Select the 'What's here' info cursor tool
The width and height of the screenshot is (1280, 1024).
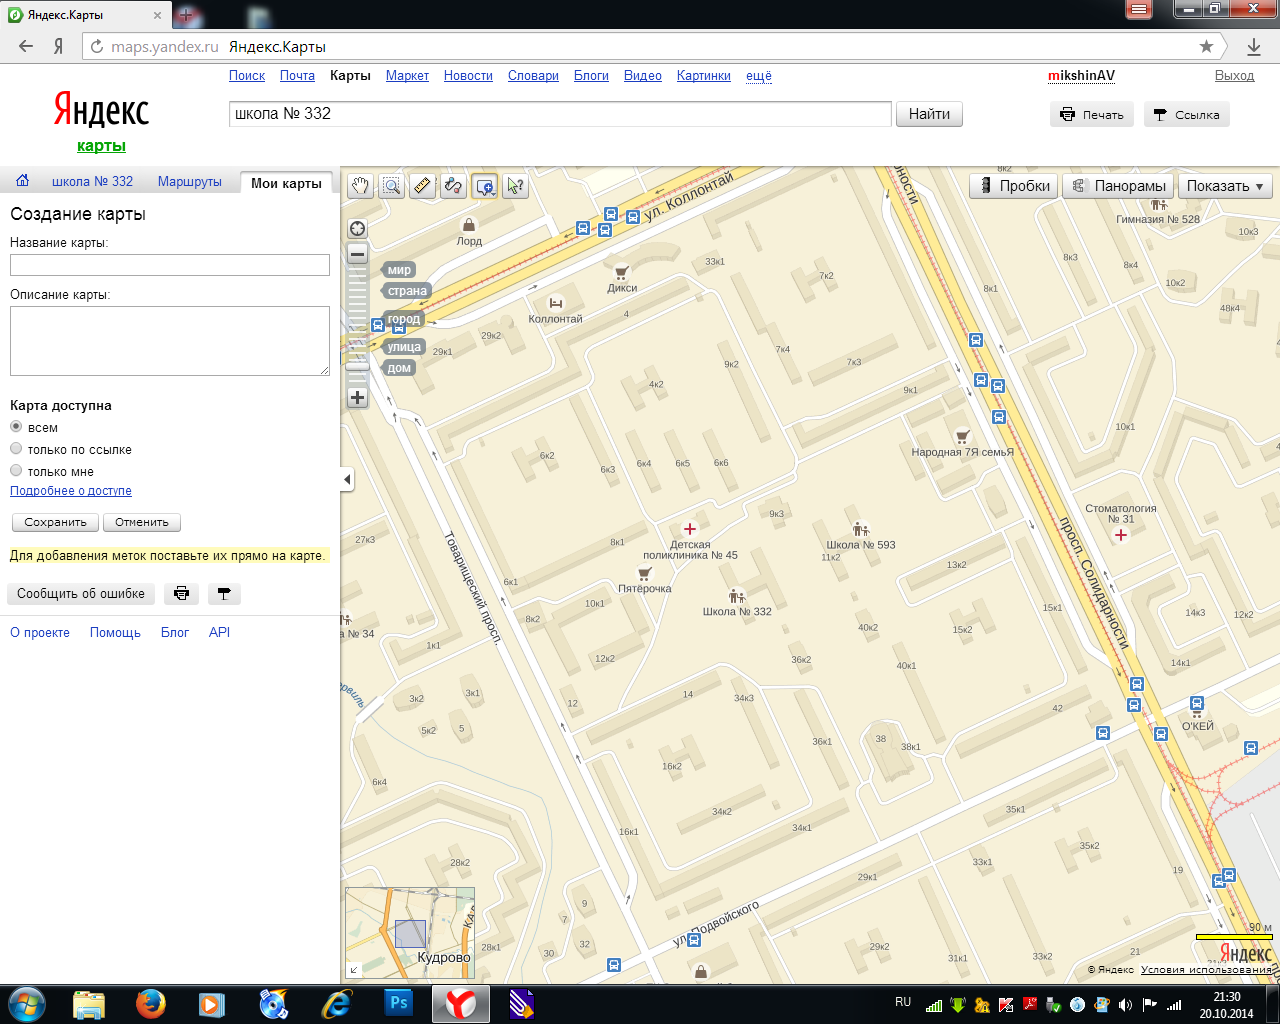click(515, 186)
